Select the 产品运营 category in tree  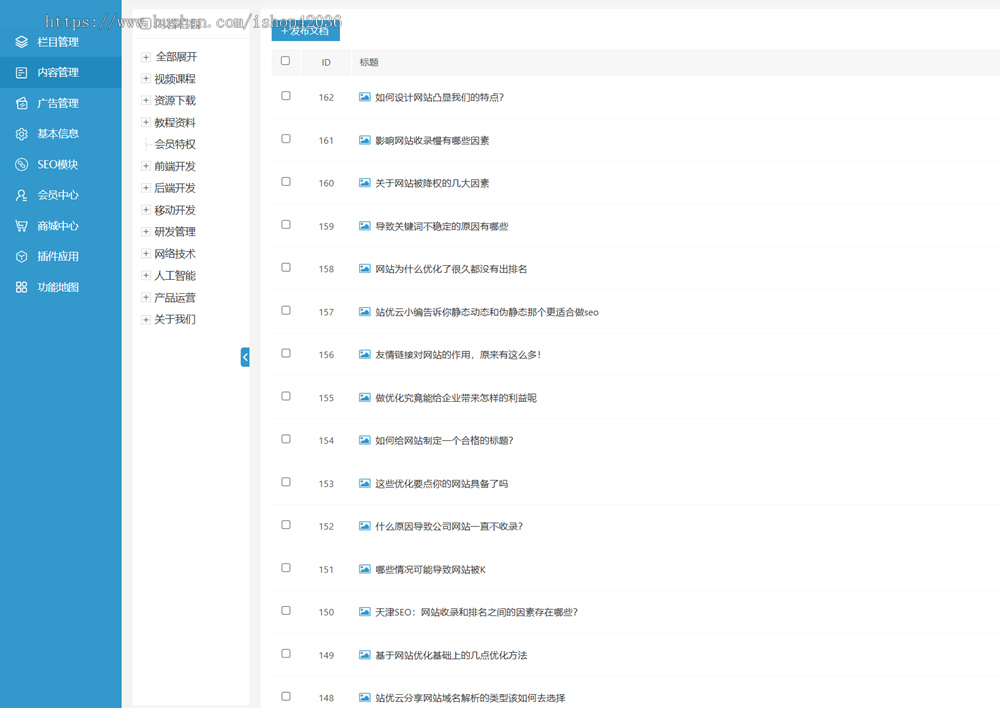[x=175, y=297]
